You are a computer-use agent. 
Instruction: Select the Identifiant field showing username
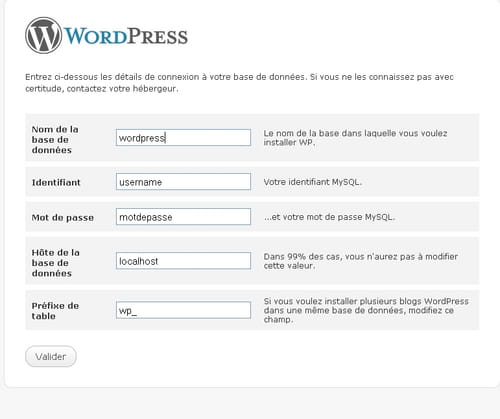point(183,182)
